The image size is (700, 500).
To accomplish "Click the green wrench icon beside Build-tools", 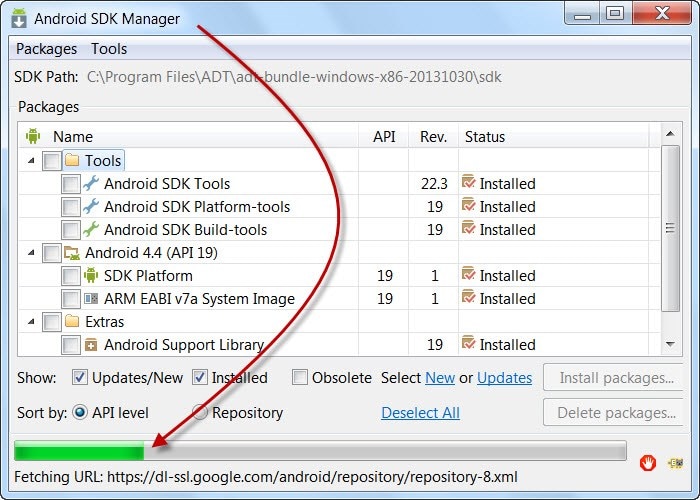I will point(91,229).
